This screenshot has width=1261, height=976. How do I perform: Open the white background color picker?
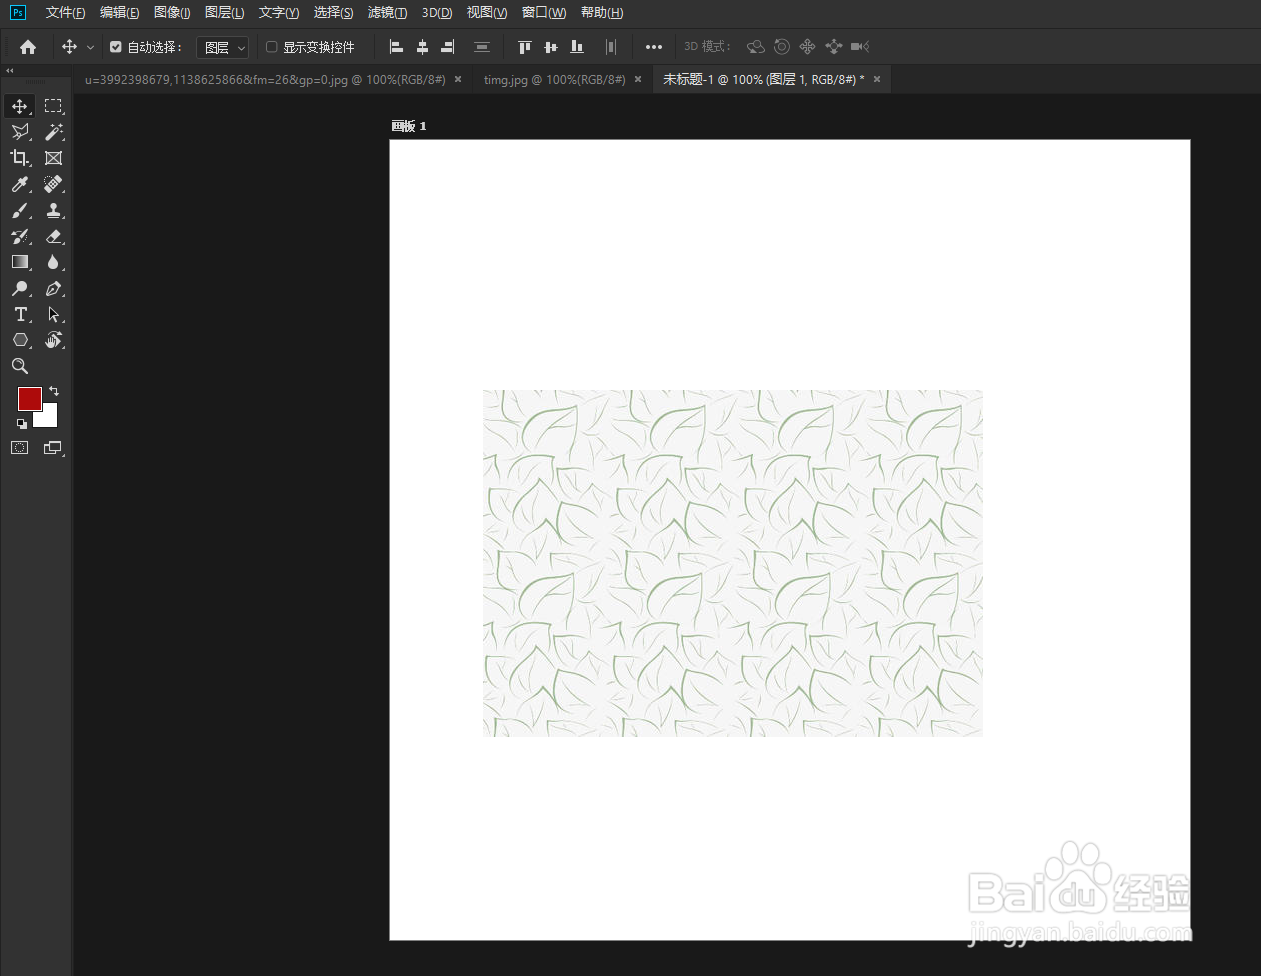click(49, 418)
